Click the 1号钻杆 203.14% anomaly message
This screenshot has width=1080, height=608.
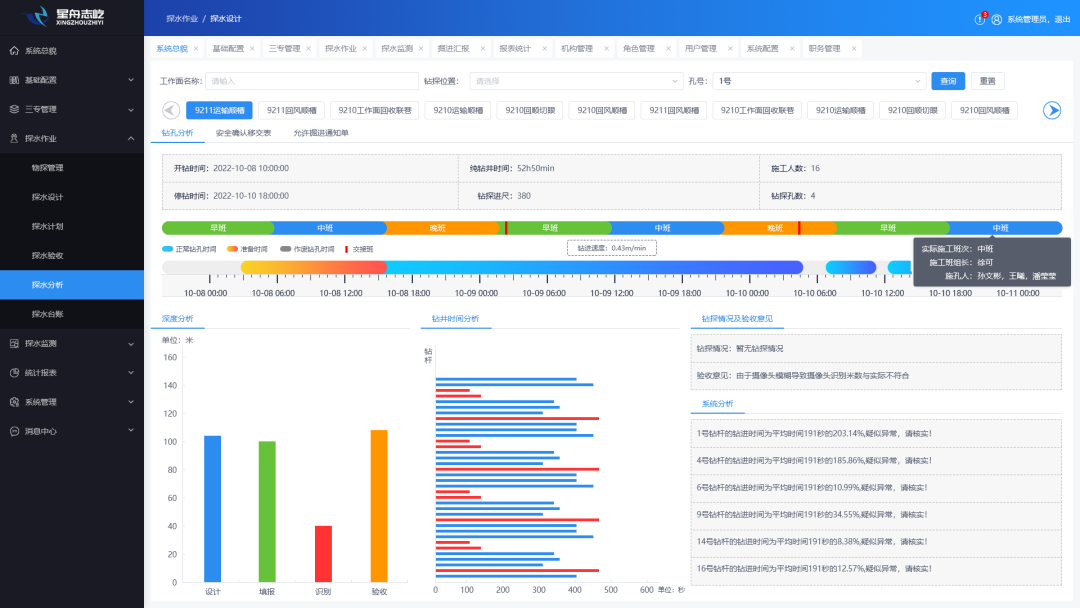coord(814,433)
